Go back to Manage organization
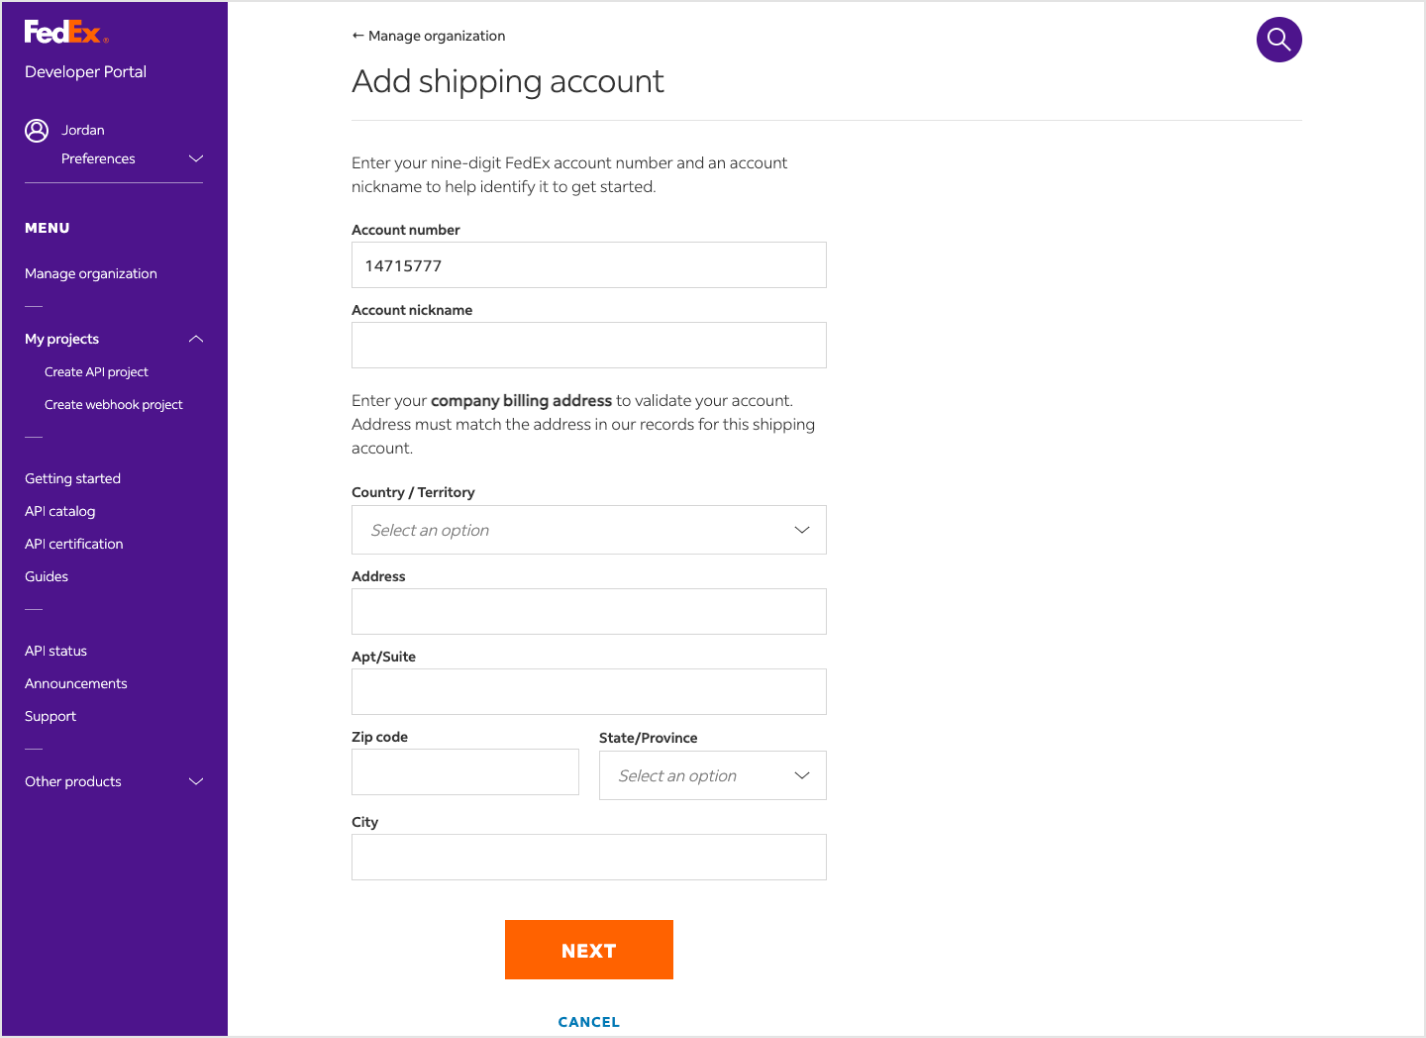Image resolution: width=1426 pixels, height=1038 pixels. (x=428, y=36)
